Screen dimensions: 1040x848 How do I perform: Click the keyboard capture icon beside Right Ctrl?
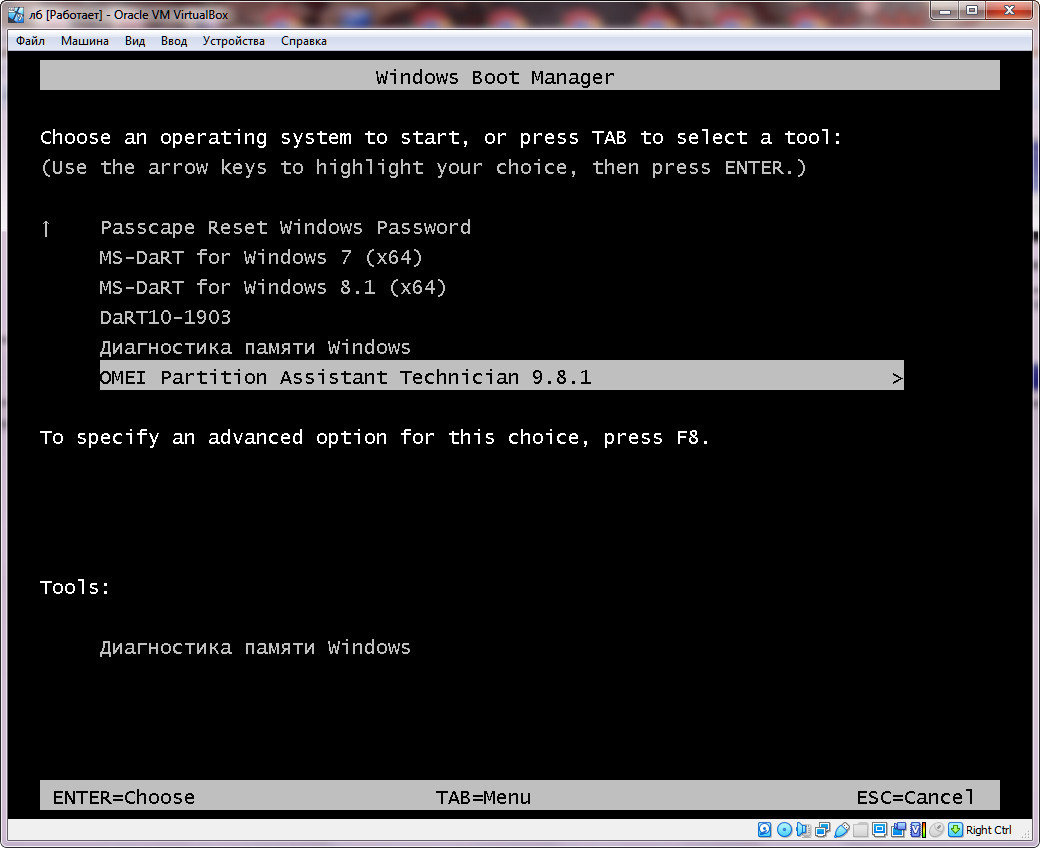coord(955,829)
